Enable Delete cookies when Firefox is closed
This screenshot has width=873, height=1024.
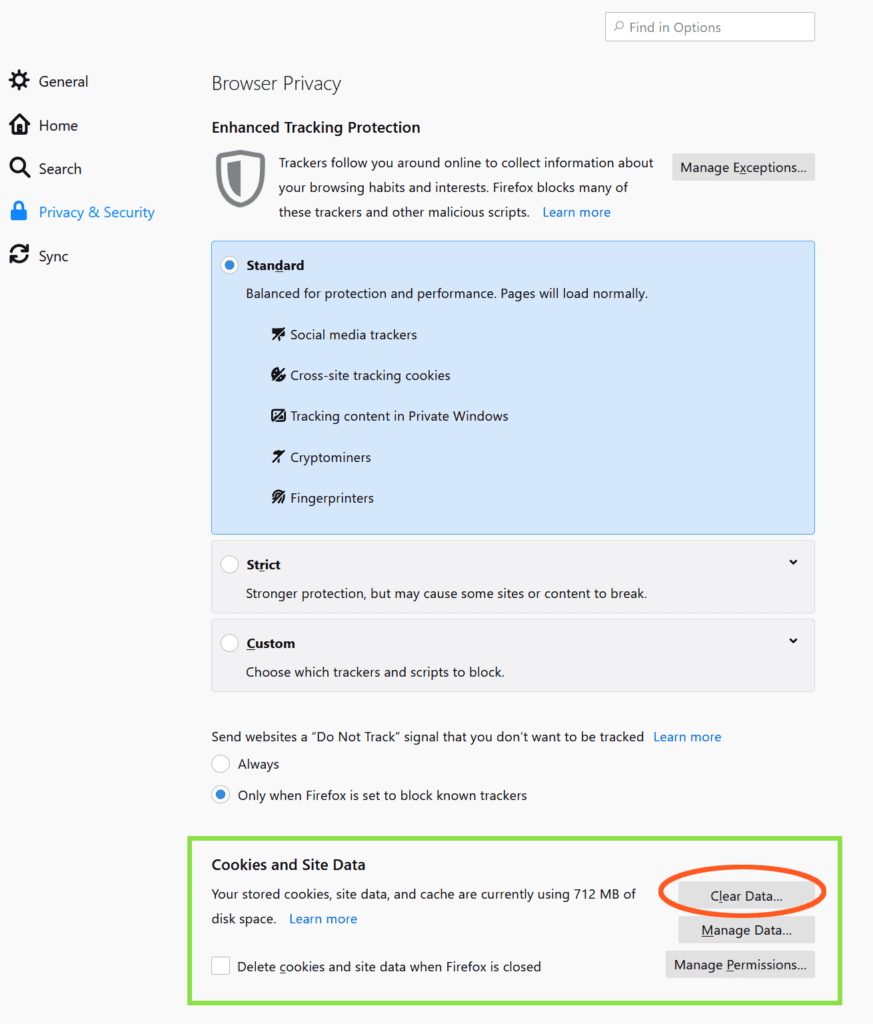pos(221,967)
